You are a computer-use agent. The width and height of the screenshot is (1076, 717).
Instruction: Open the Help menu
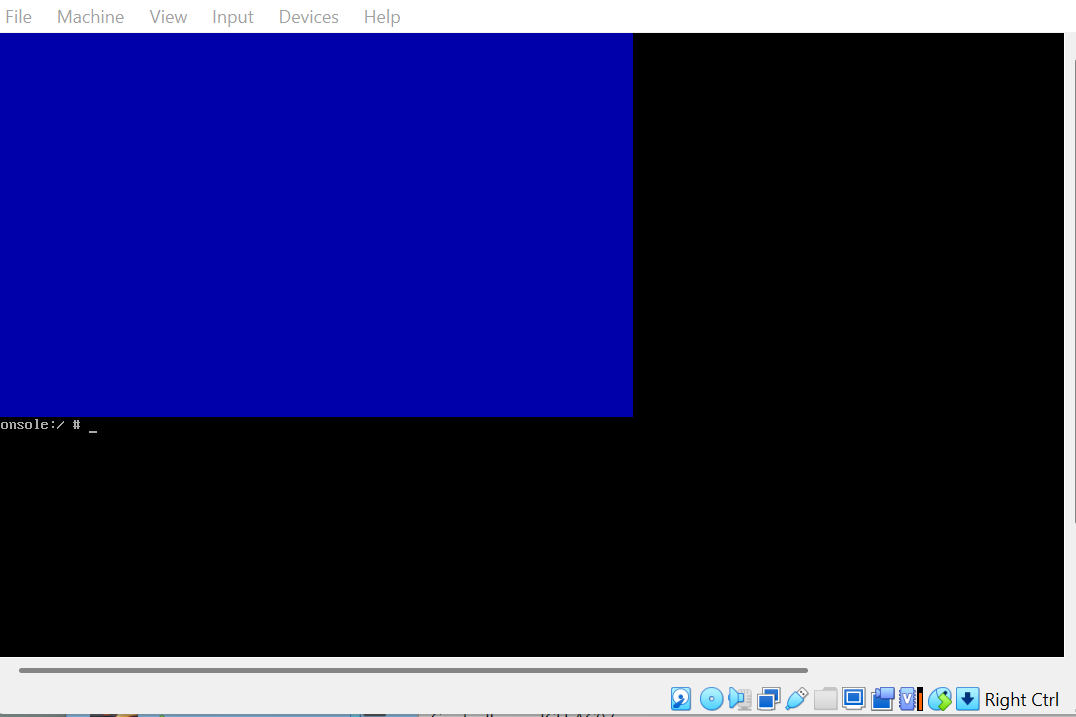click(382, 17)
